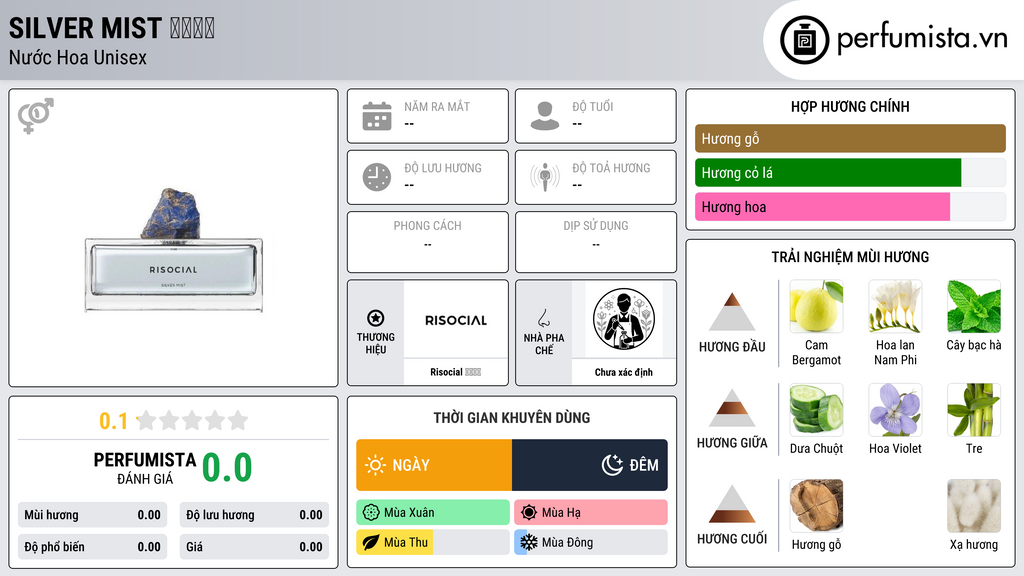Click the Phong cách card
The image size is (1024, 576).
(x=428, y=242)
